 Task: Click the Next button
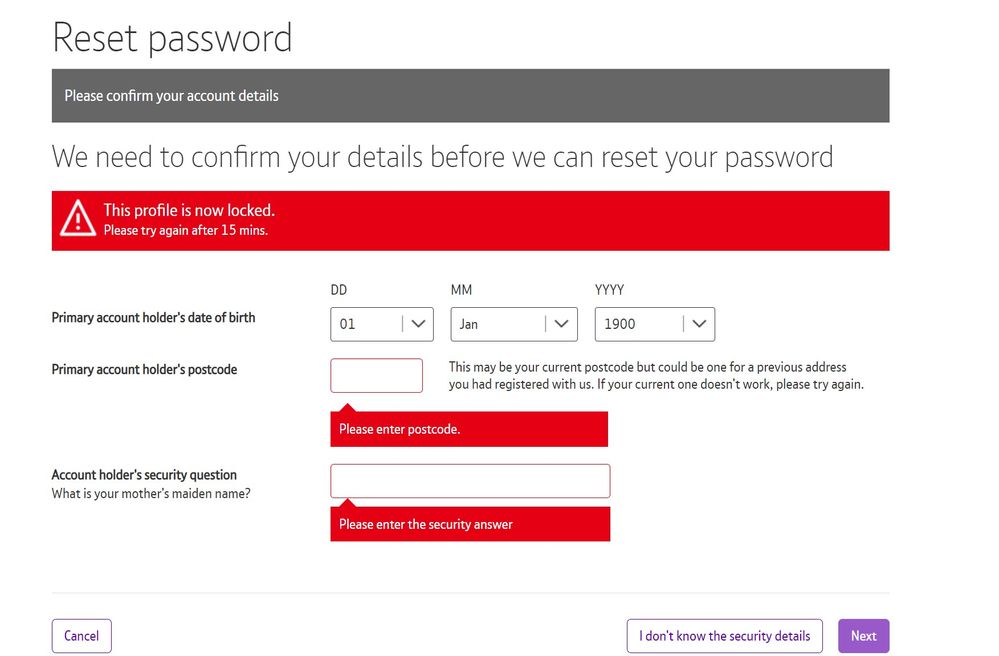pos(863,635)
